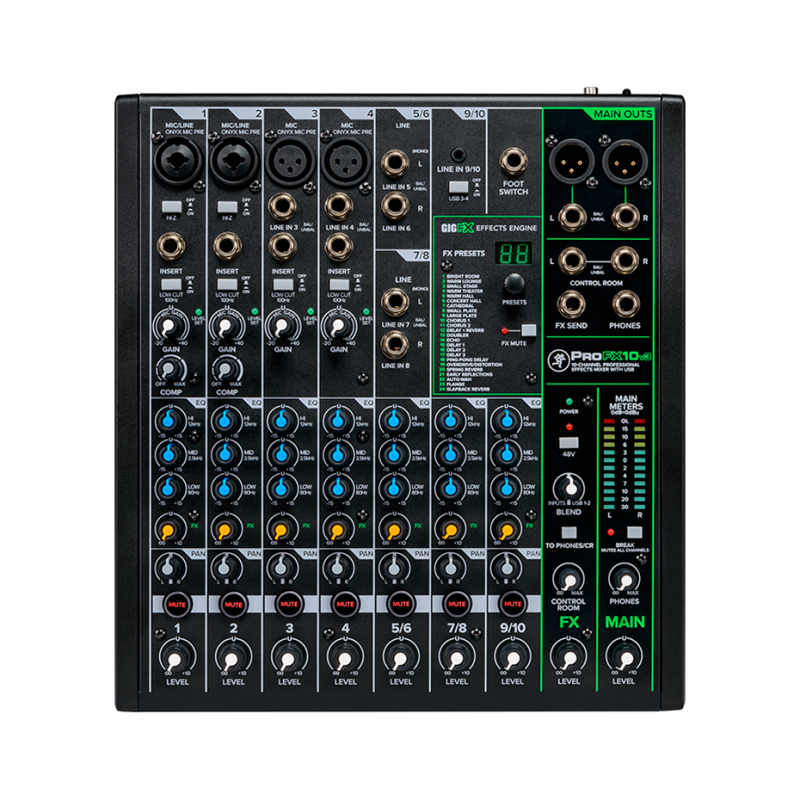The height and width of the screenshot is (800, 800).
Task: Click the Mackie ProFX10v3 logo
Action: tap(599, 360)
